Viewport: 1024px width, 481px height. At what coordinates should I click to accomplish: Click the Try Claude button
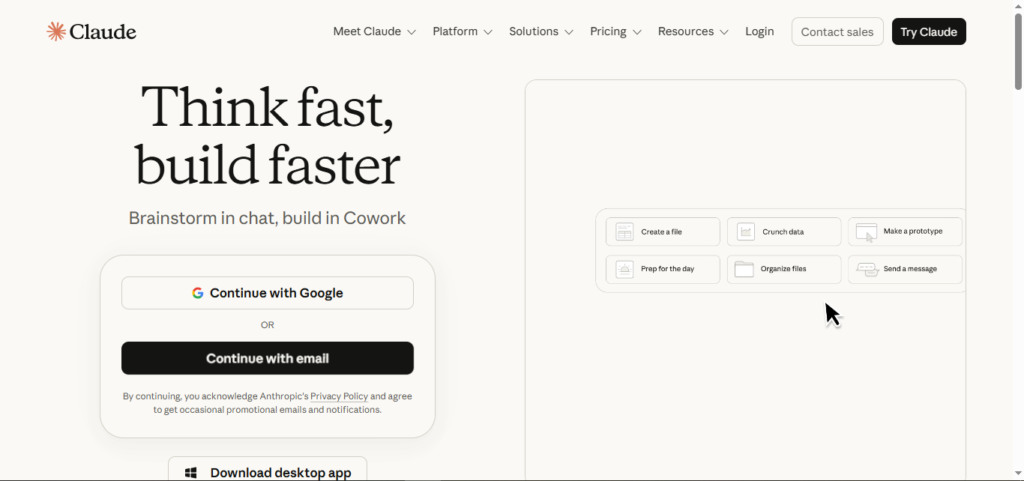pos(929,31)
